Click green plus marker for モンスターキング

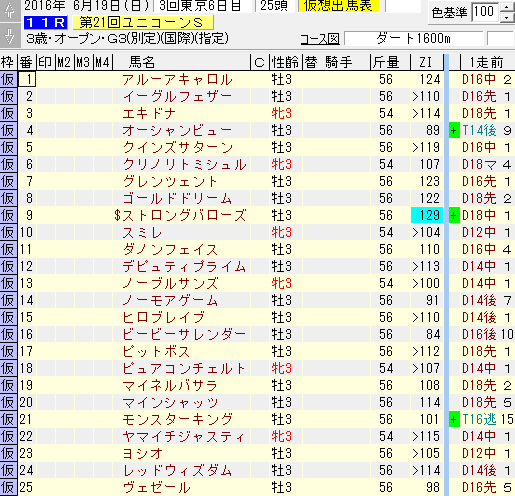coord(454,419)
